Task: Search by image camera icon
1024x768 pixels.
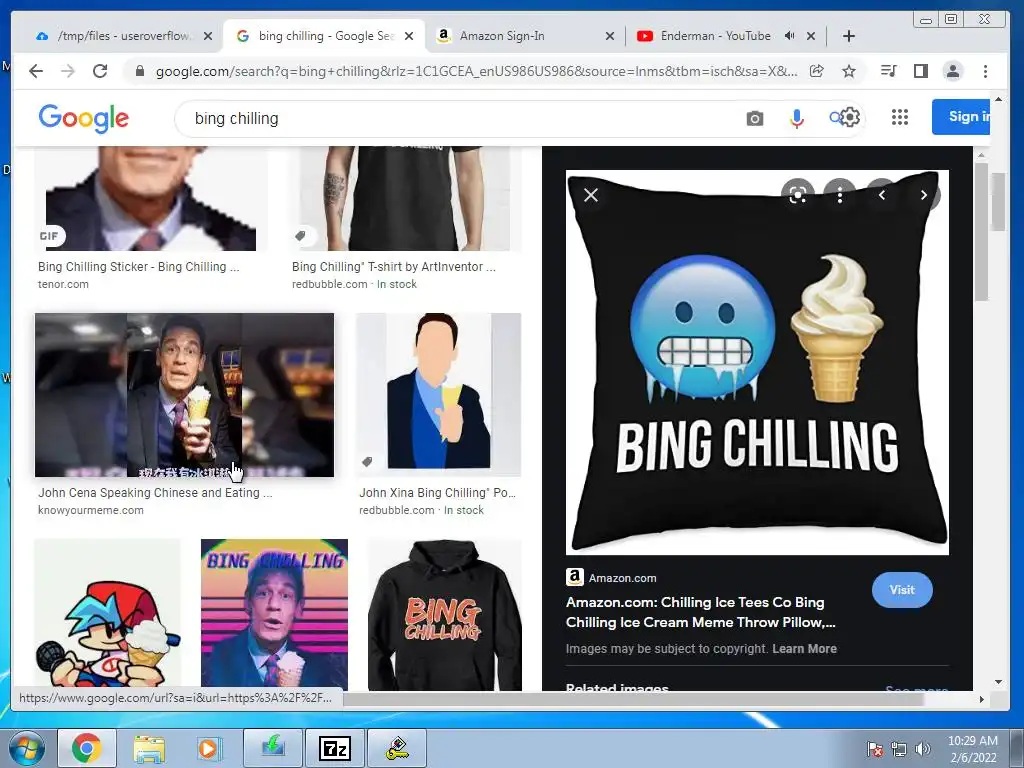Action: tap(754, 118)
